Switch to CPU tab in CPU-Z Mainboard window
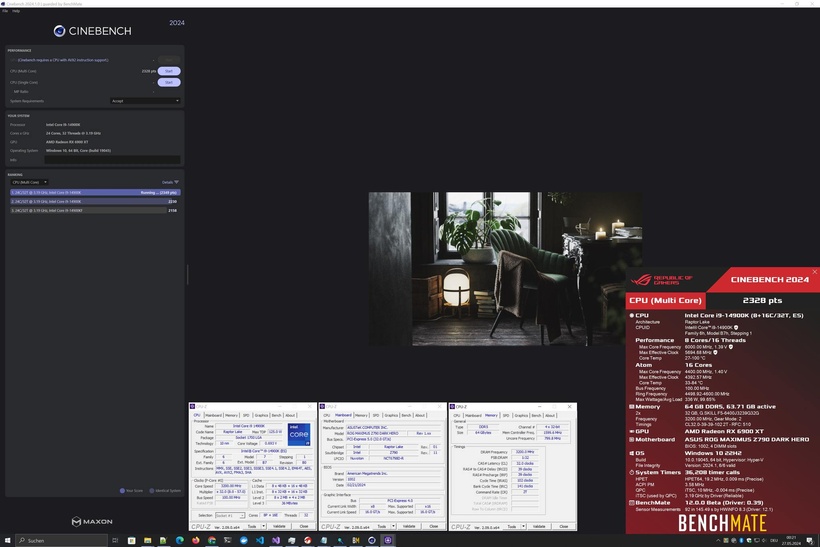820x547 pixels. (x=327, y=415)
